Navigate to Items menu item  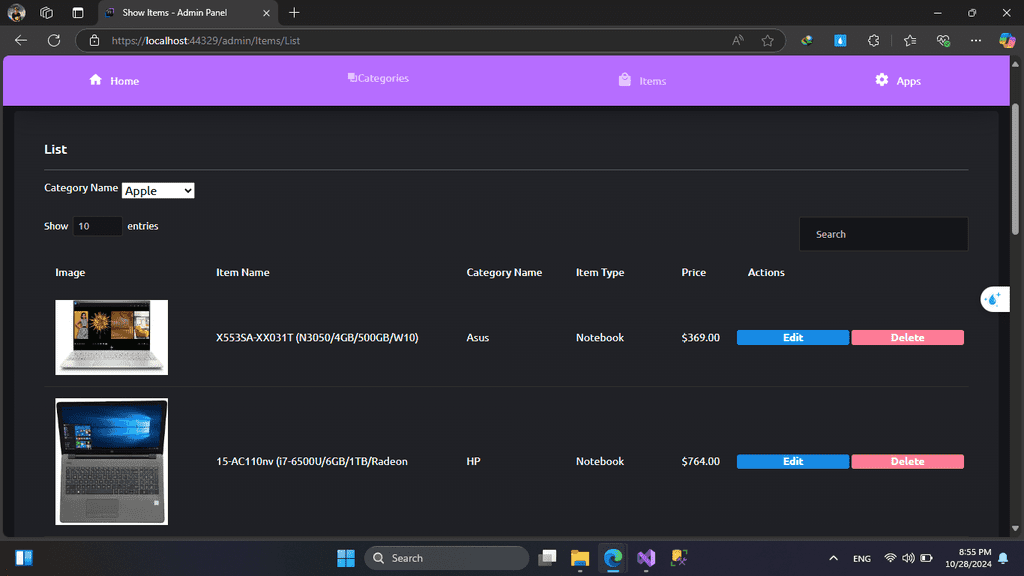click(x=643, y=80)
